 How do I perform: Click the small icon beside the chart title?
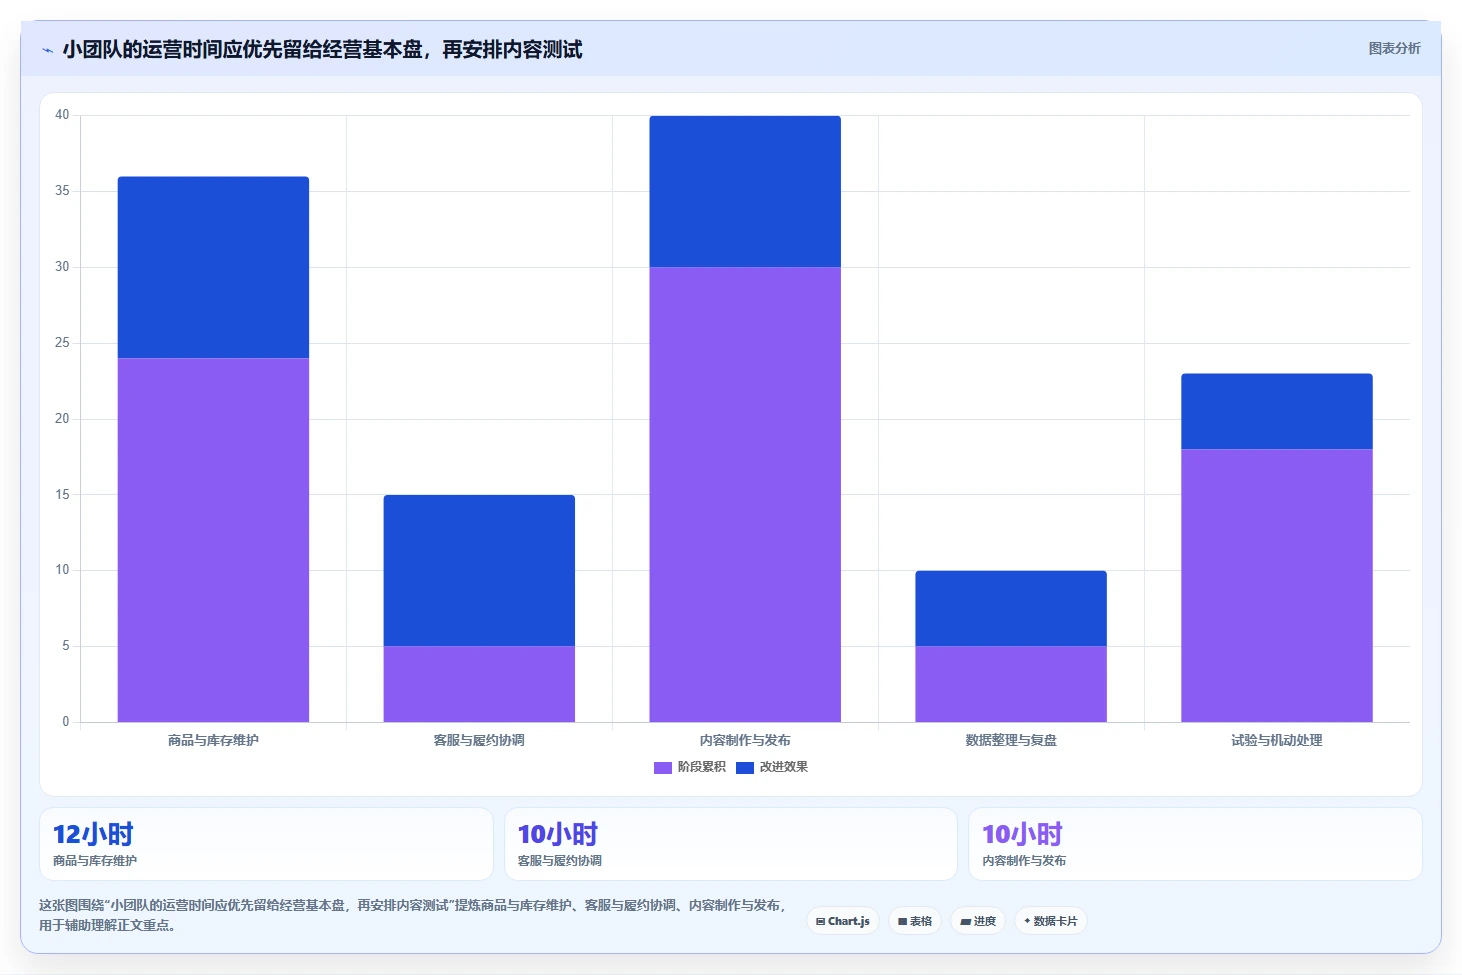[47, 50]
